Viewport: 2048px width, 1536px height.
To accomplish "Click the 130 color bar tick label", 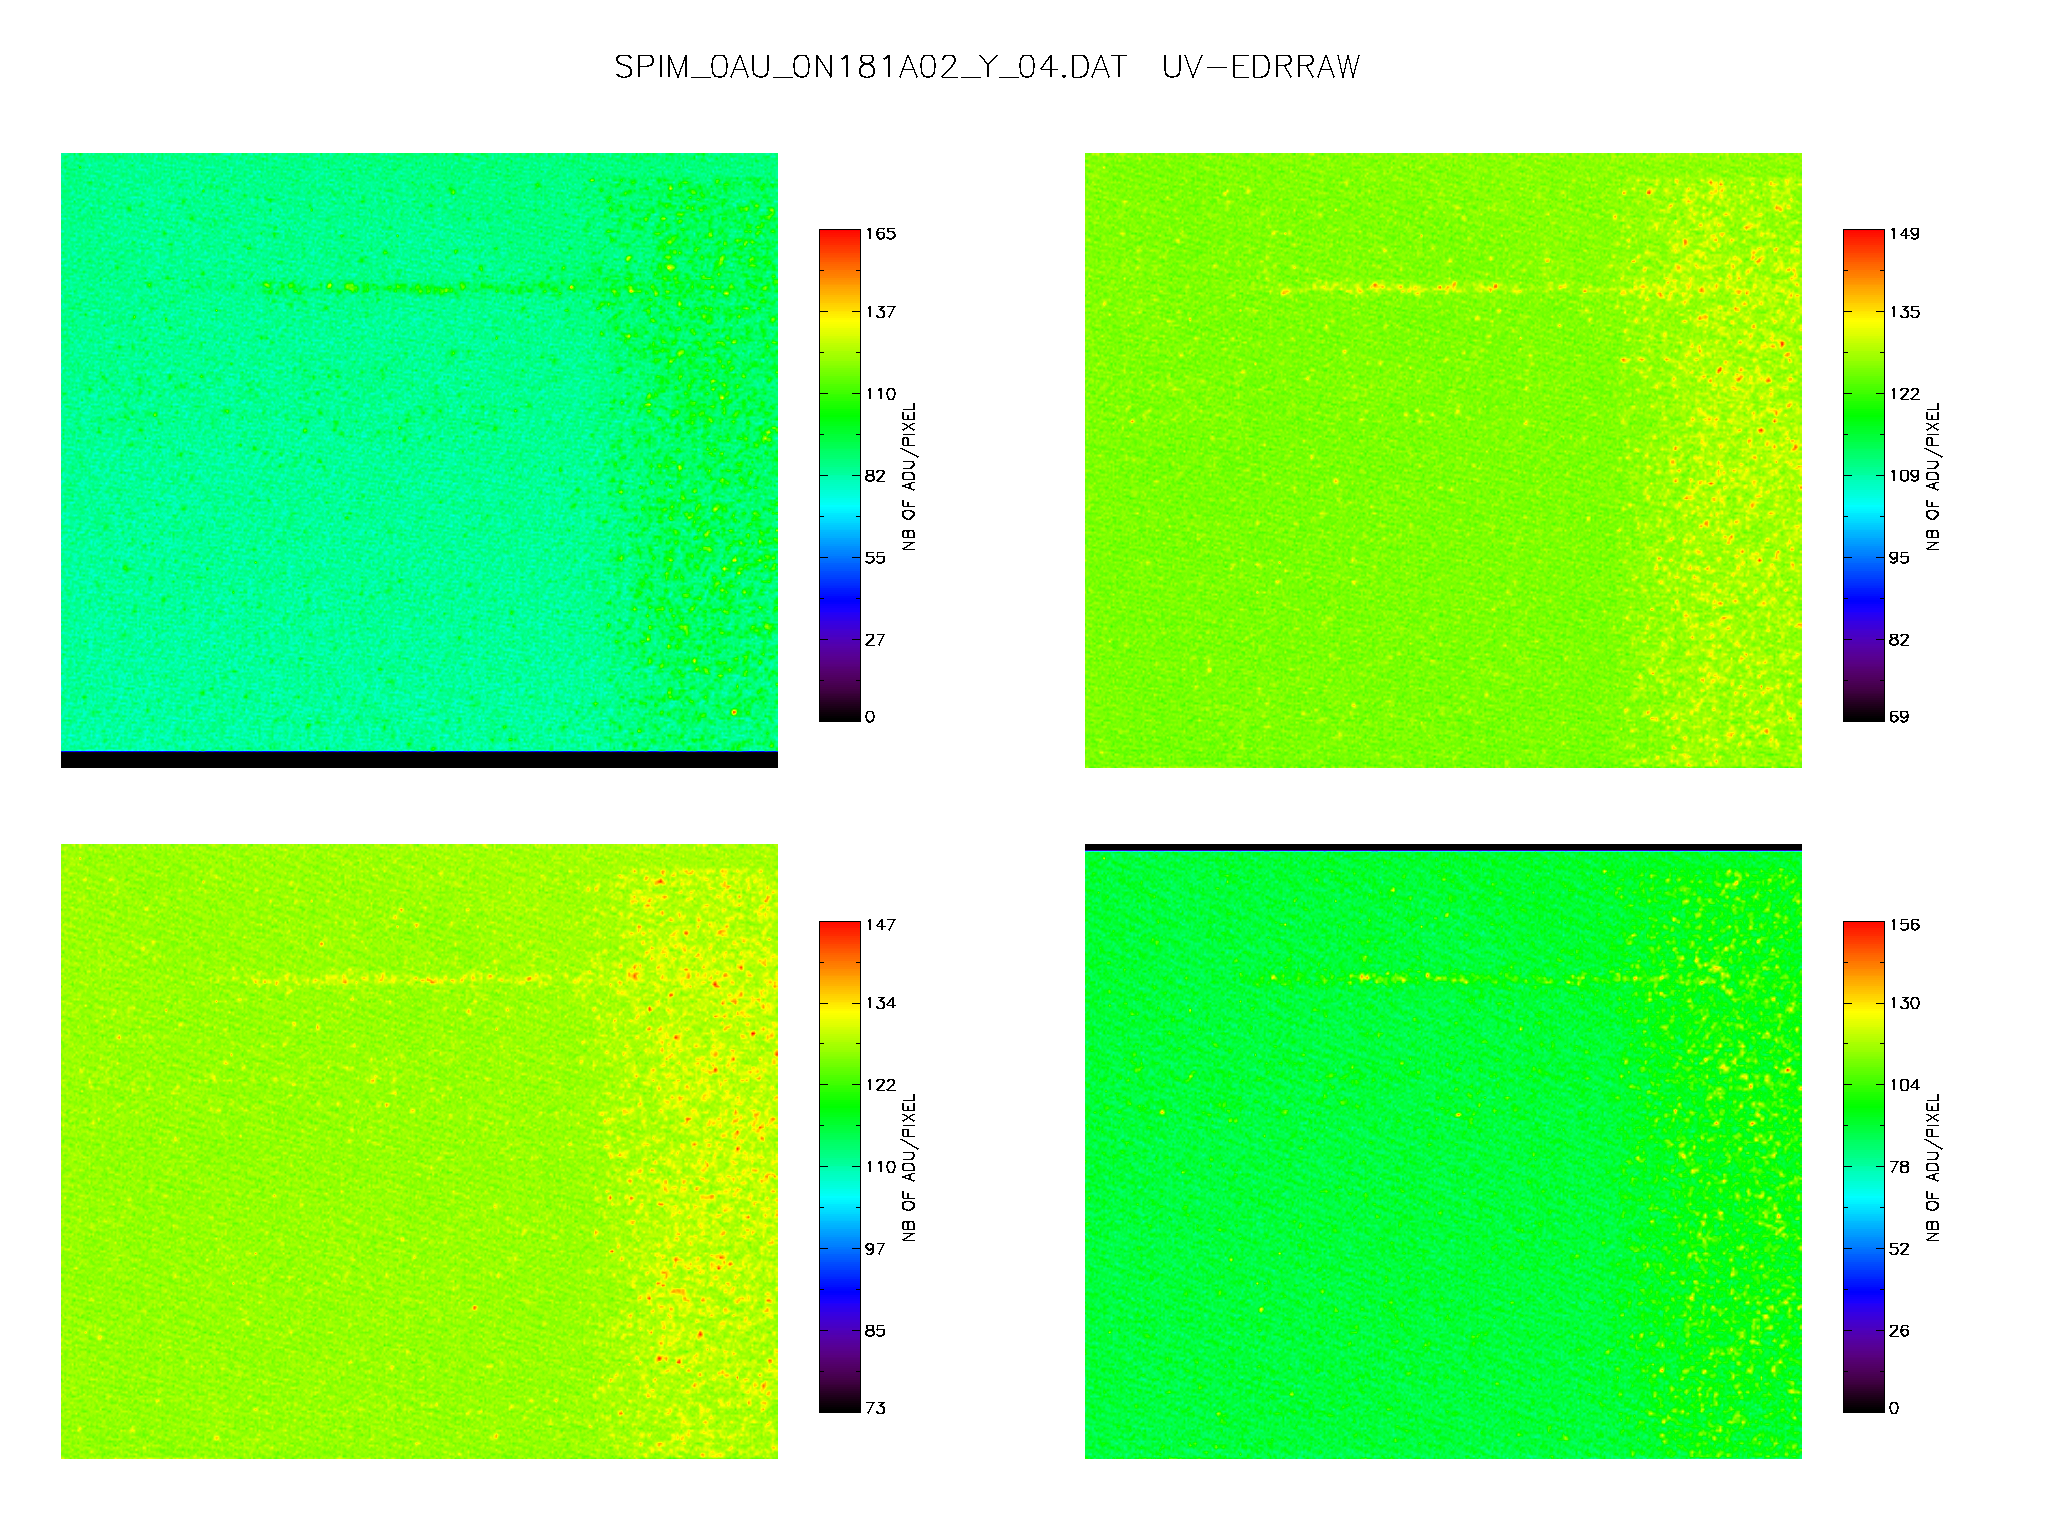I will (x=1905, y=1003).
